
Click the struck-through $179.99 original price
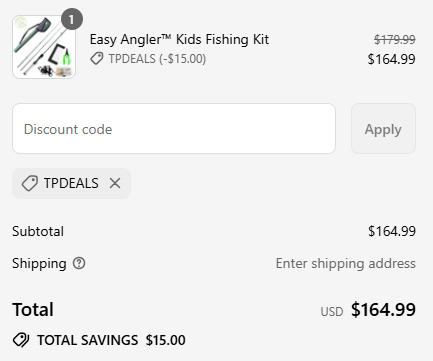[x=394, y=40]
